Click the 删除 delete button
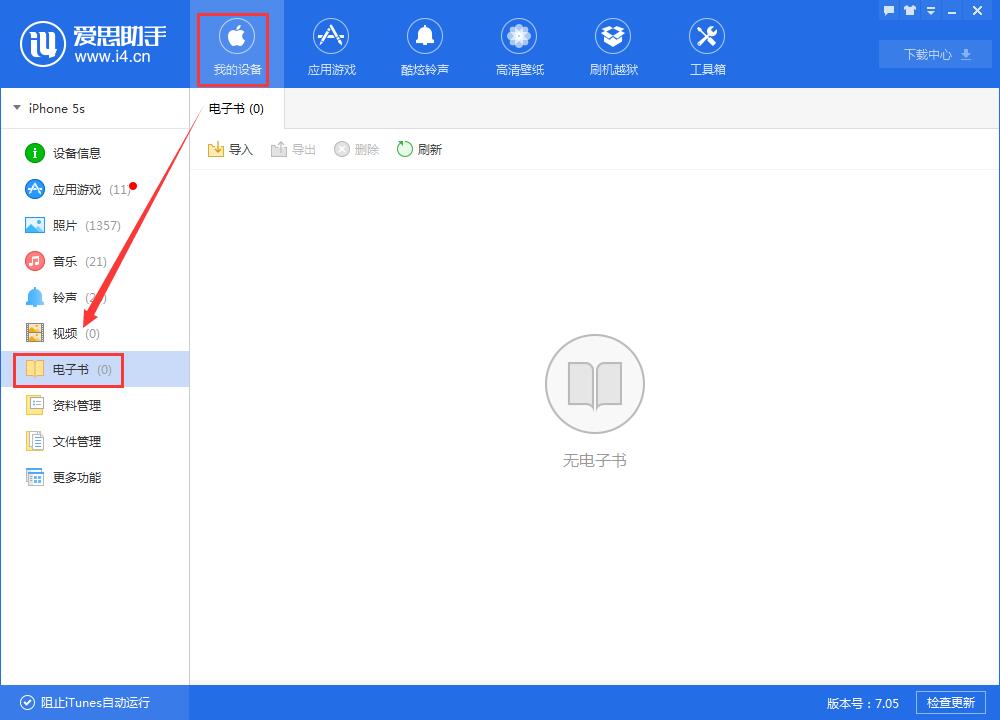Viewport: 1000px width, 720px height. coord(357,149)
